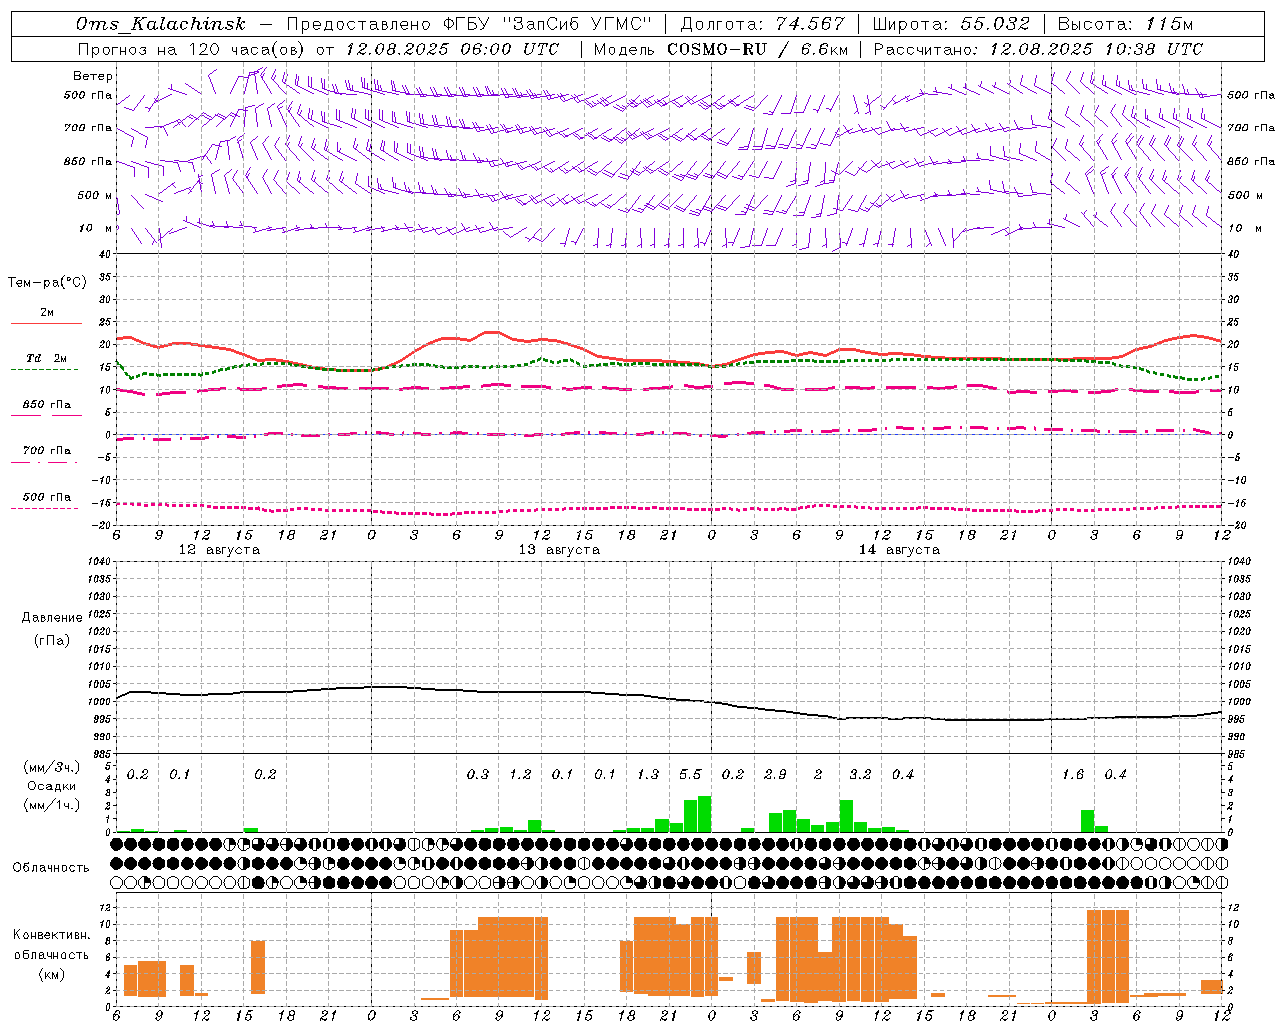
Task: Click the Облачность cloud cover label
Action: pos(51,868)
